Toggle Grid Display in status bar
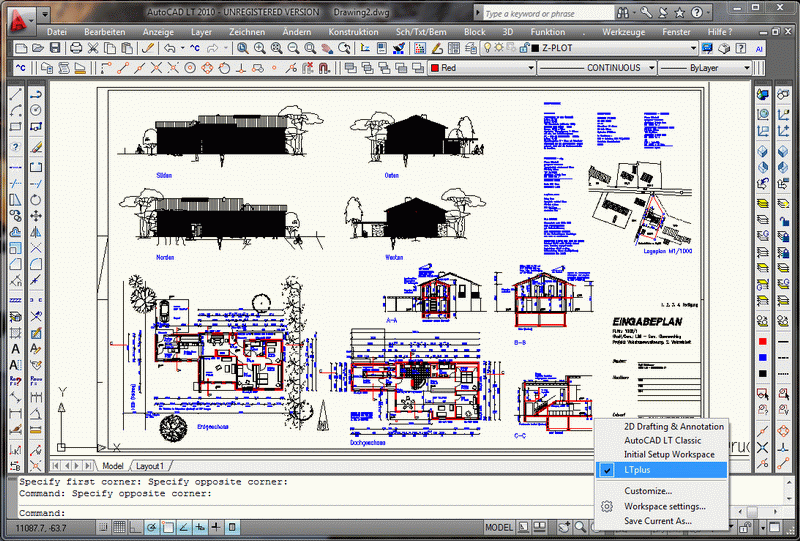Image resolution: width=800 pixels, height=541 pixels. pos(119,527)
